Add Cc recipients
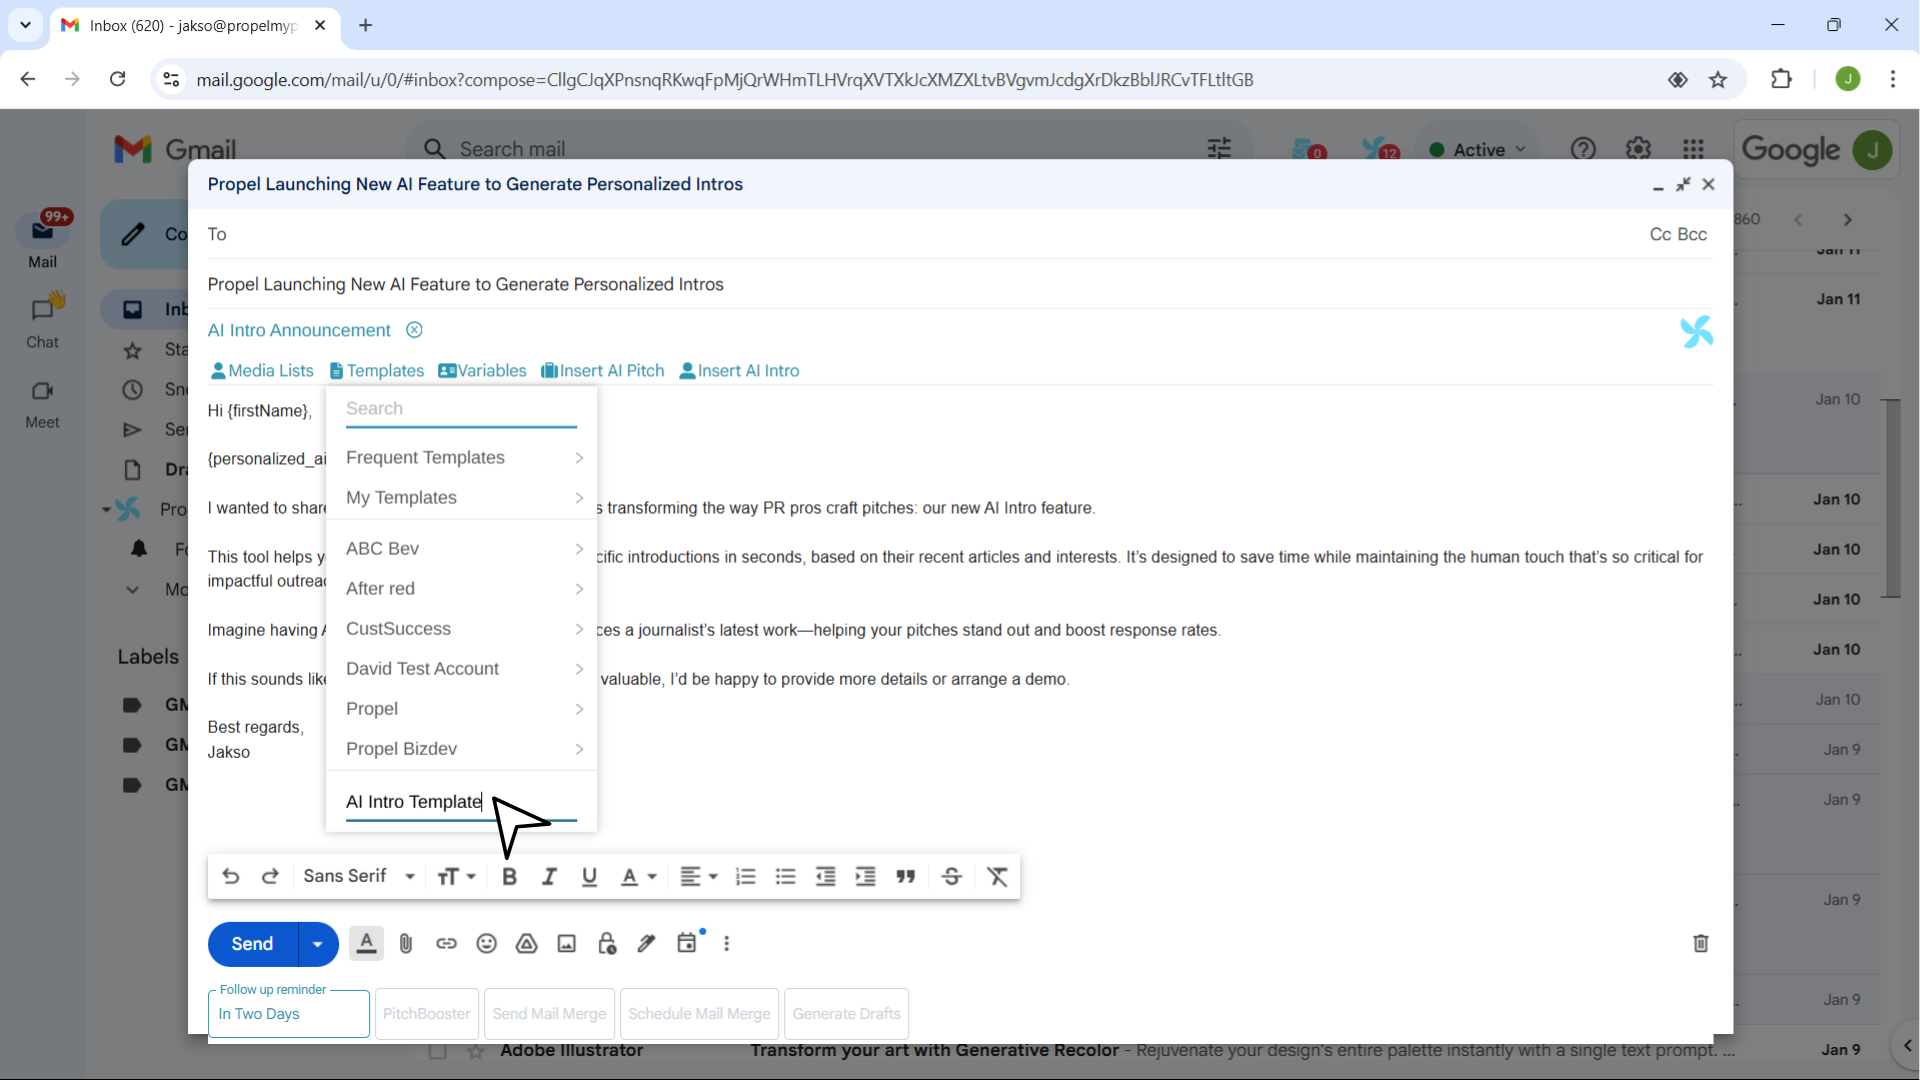The image size is (1920, 1080). coord(1661,234)
